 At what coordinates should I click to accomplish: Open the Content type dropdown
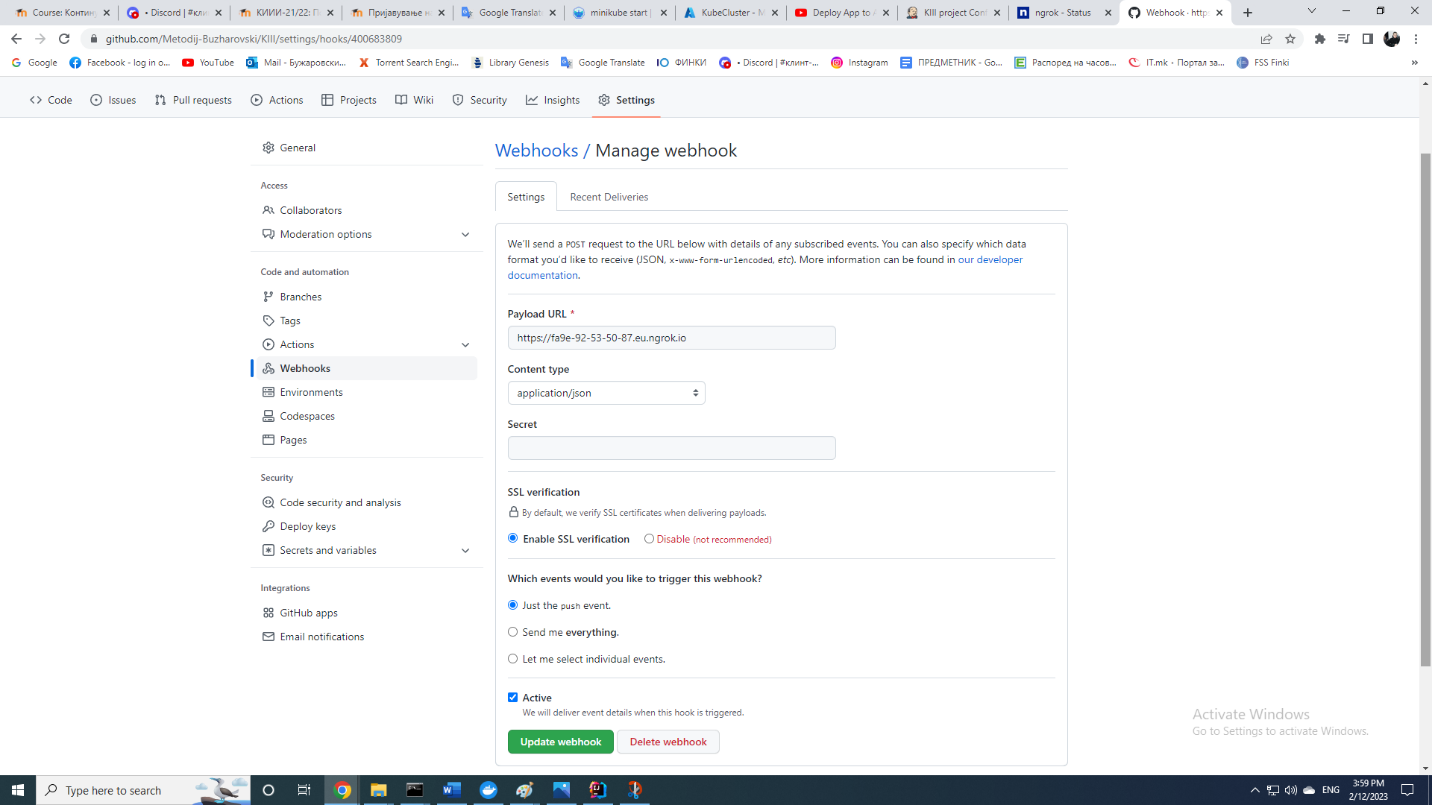[x=606, y=392]
